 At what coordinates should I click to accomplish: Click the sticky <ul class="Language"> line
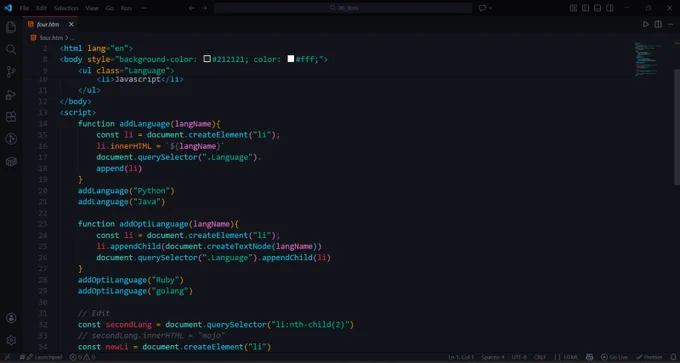(126, 71)
